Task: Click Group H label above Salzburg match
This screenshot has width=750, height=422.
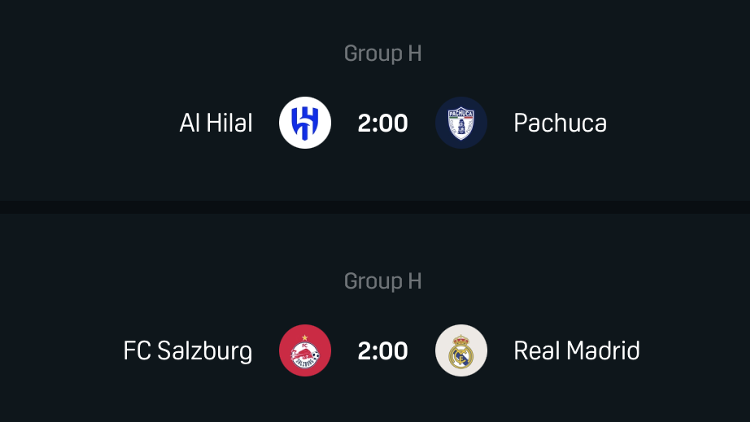Action: (x=383, y=282)
